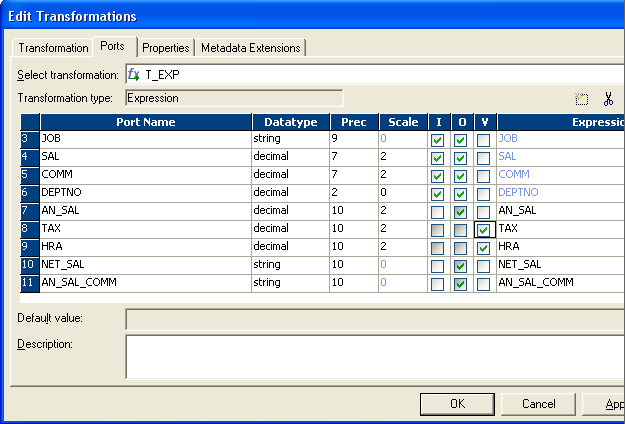Open the Properties tab
This screenshot has width=625, height=424.
point(165,48)
